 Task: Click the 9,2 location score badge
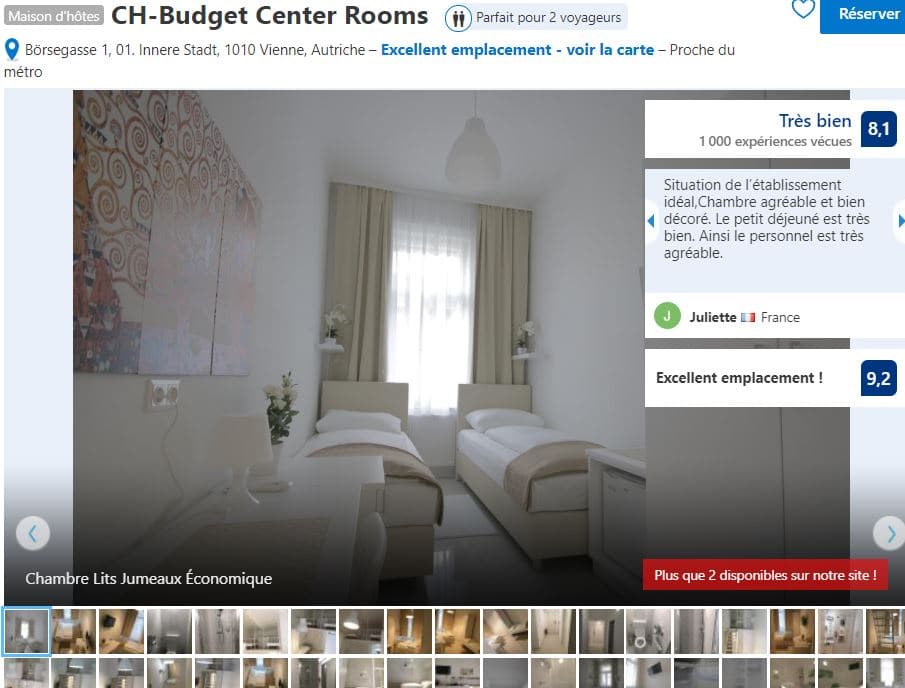(x=878, y=378)
